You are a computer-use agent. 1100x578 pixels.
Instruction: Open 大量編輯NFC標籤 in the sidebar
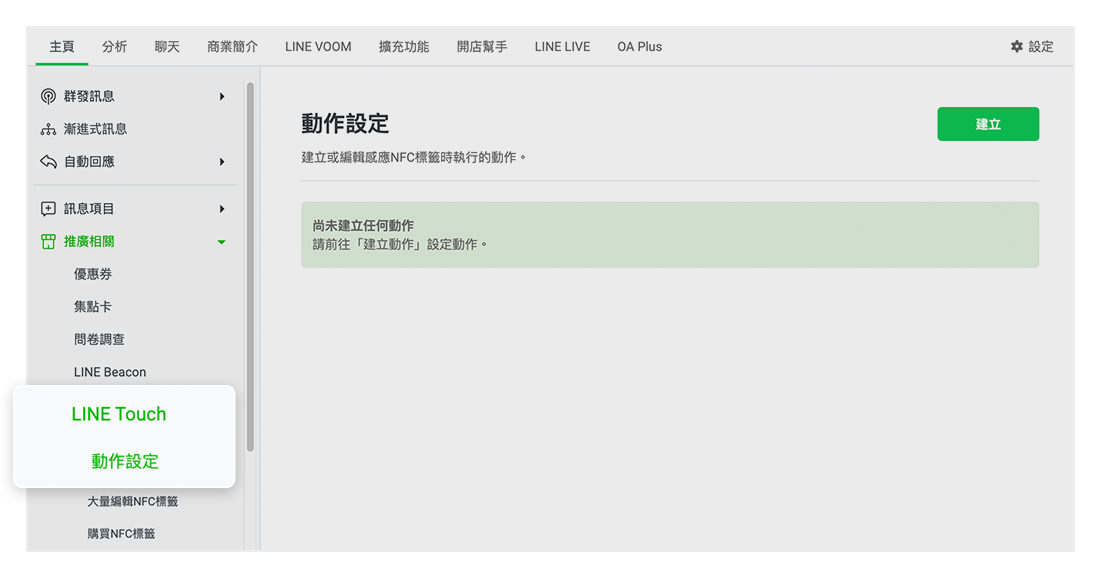(x=133, y=502)
